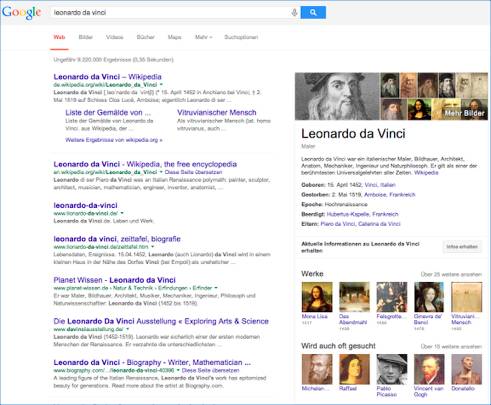Click the blue search magnifier button
491x405 pixels.
[313, 12]
